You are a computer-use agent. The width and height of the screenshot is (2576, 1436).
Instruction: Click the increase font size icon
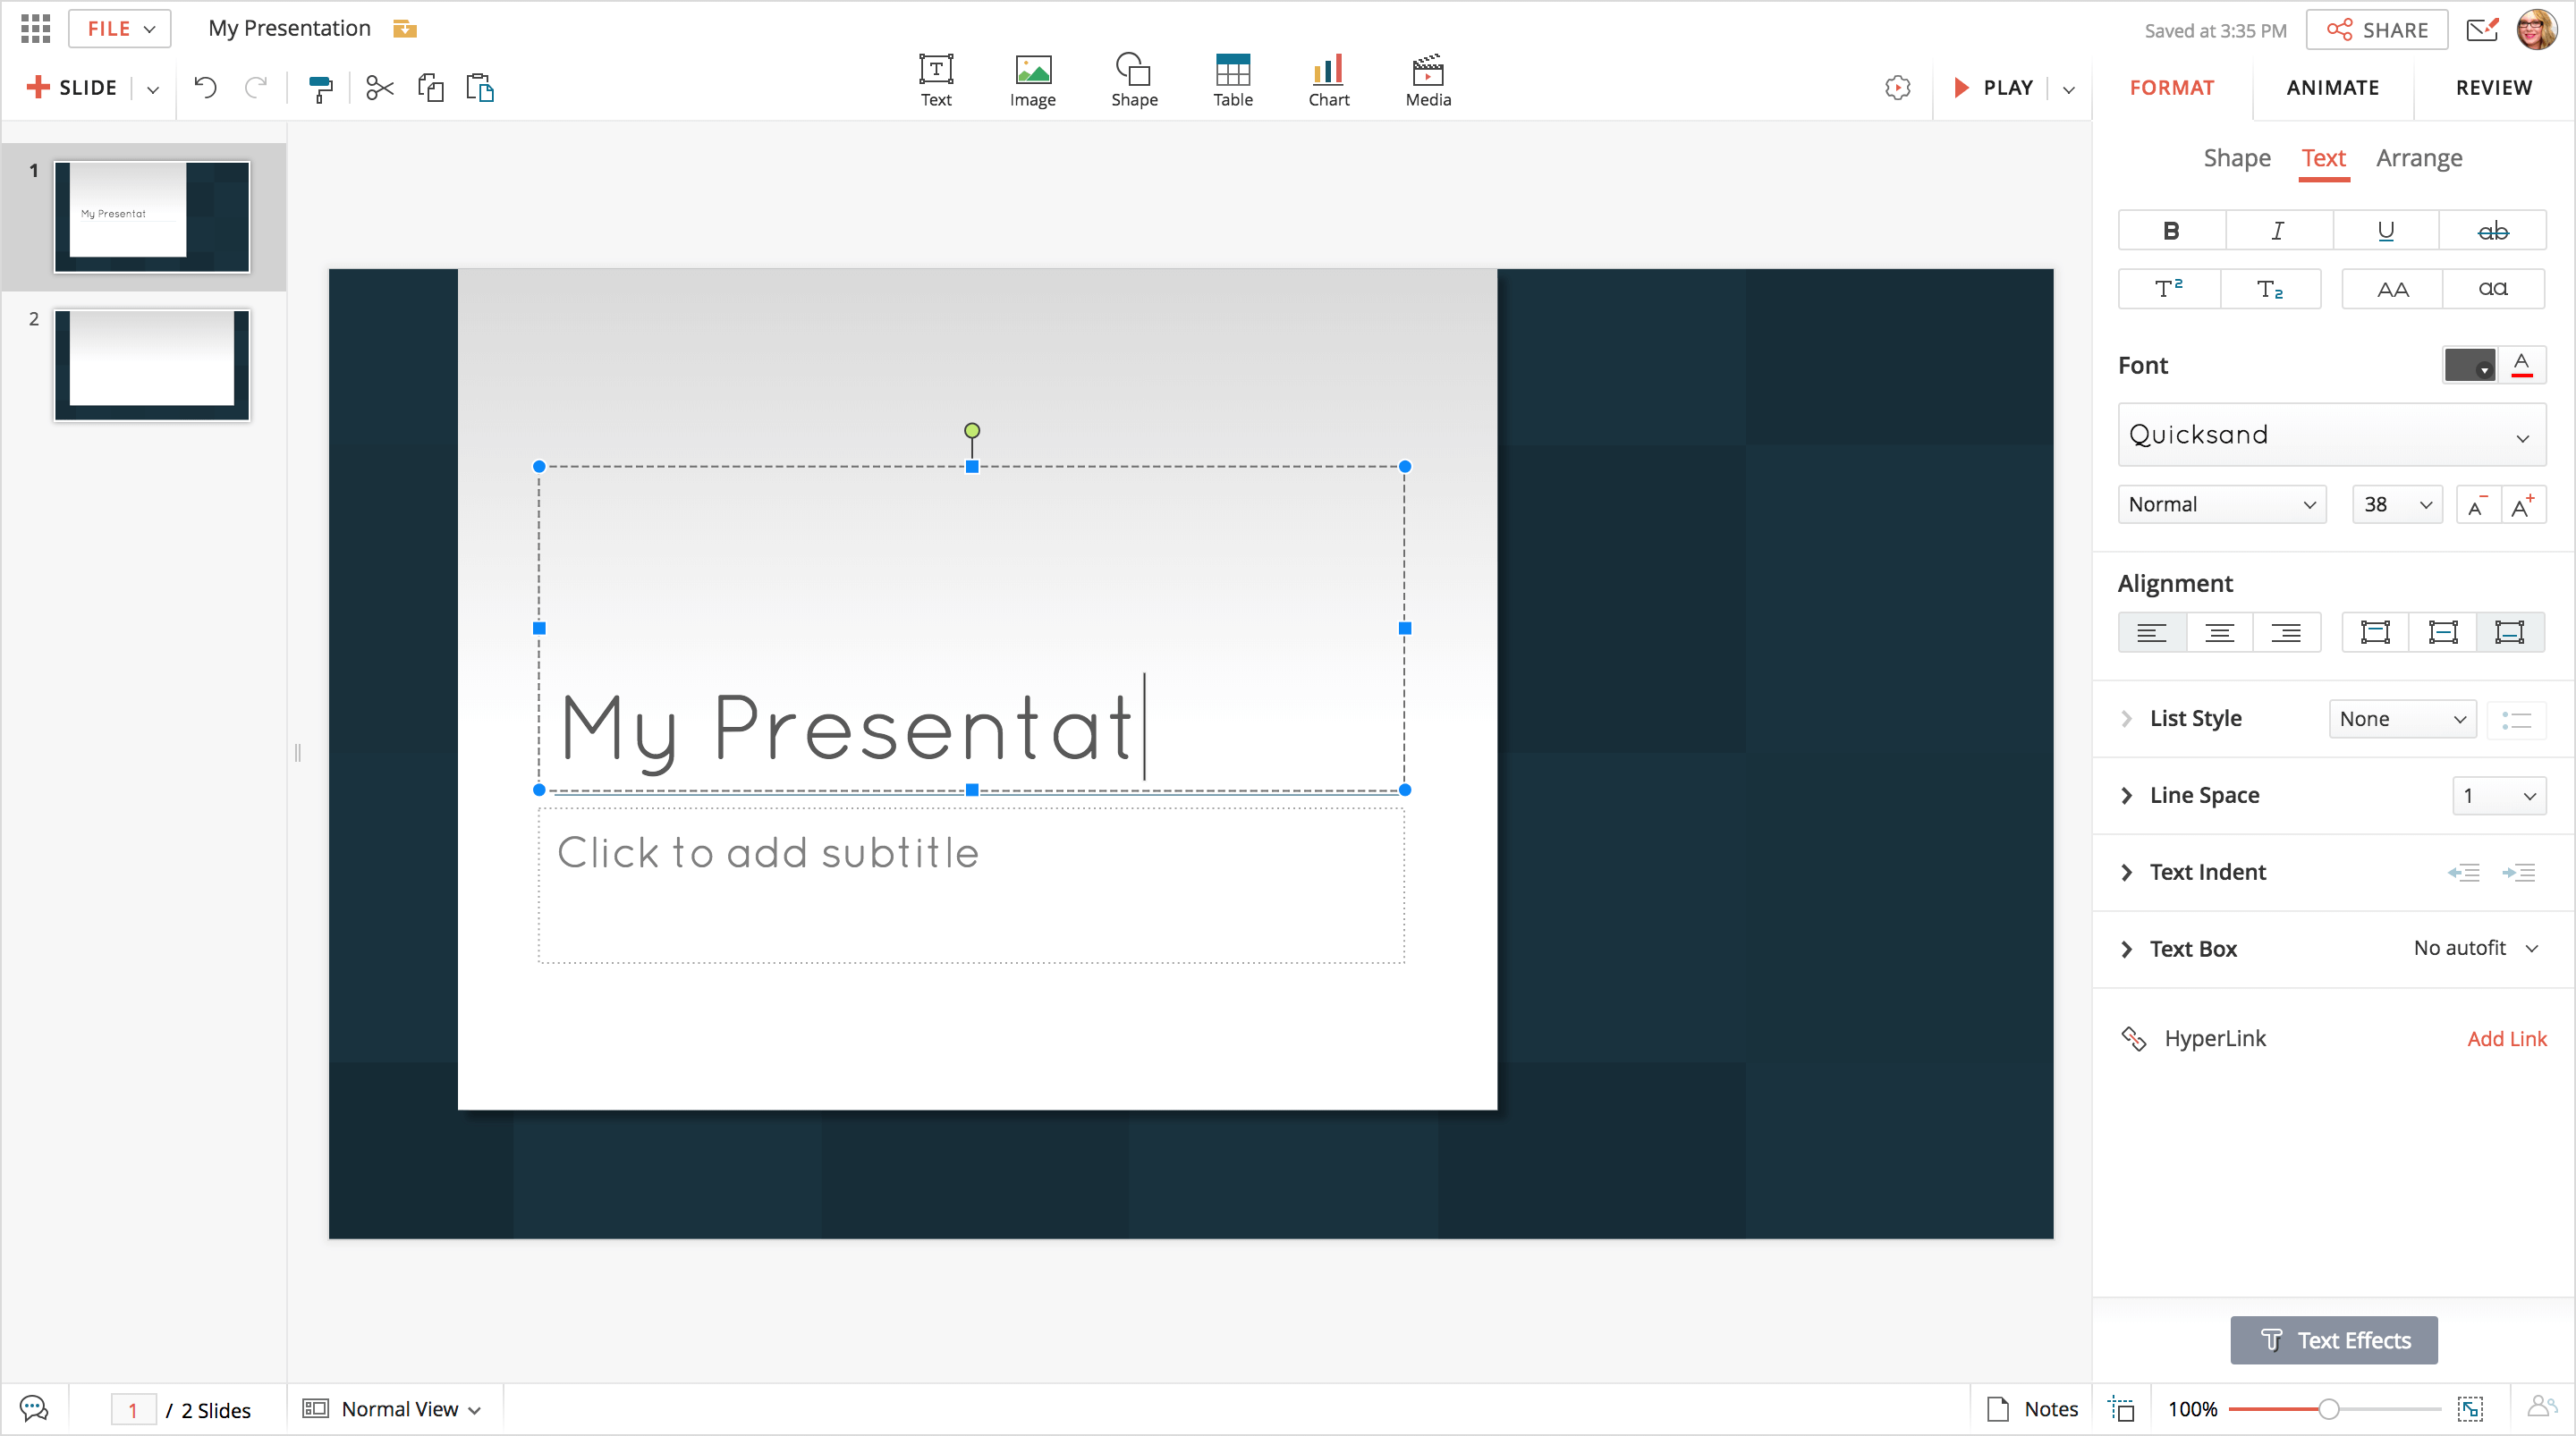2522,505
